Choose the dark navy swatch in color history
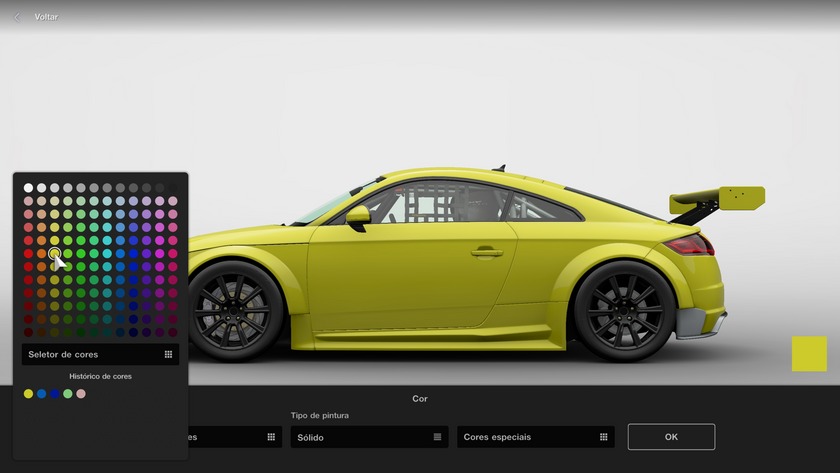 click(55, 394)
